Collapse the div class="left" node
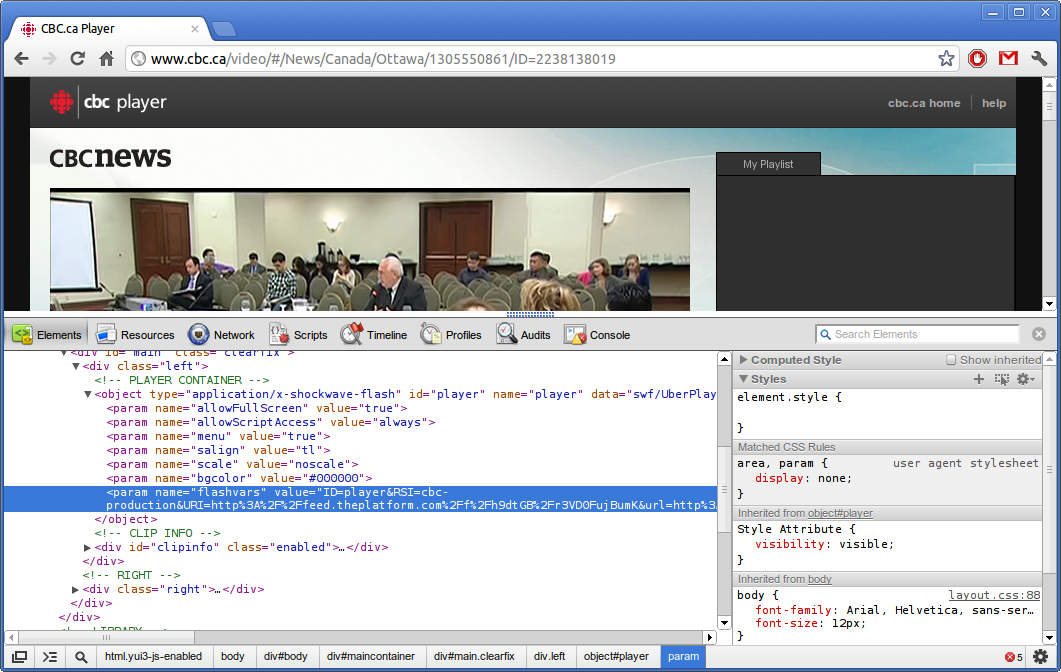This screenshot has height=672, width=1061. click(x=76, y=366)
